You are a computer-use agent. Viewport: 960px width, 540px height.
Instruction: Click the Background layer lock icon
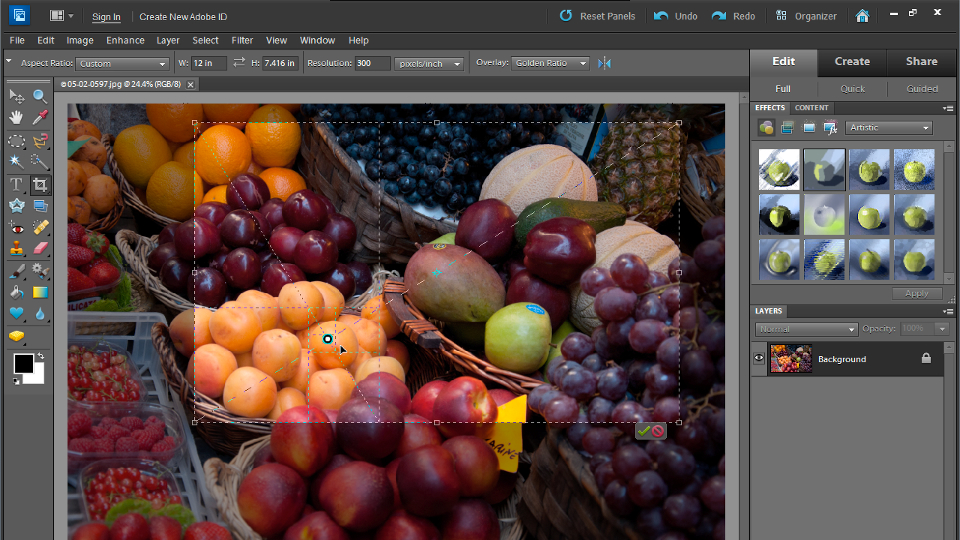pos(926,358)
